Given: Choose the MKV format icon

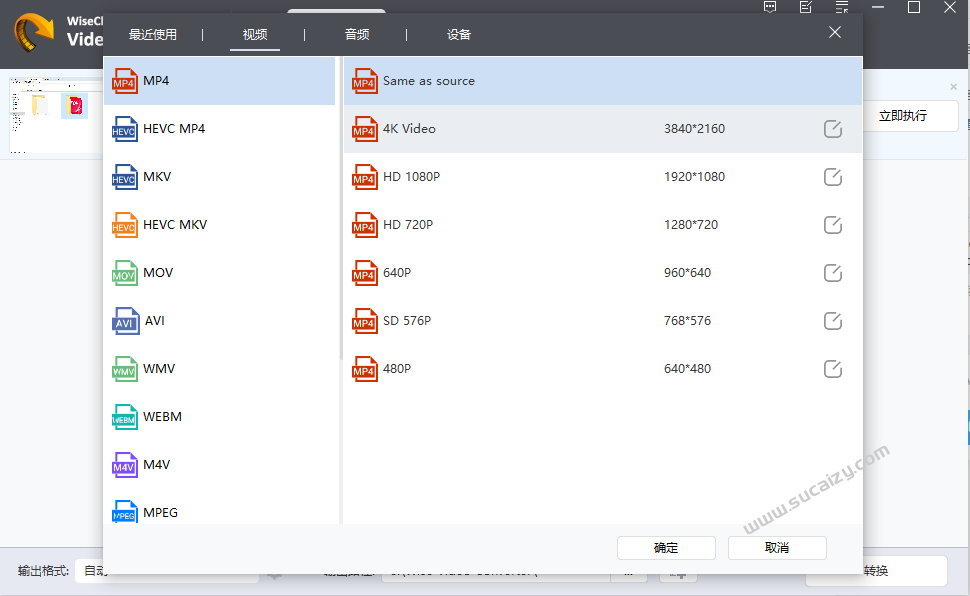Looking at the screenshot, I should click(x=124, y=177).
